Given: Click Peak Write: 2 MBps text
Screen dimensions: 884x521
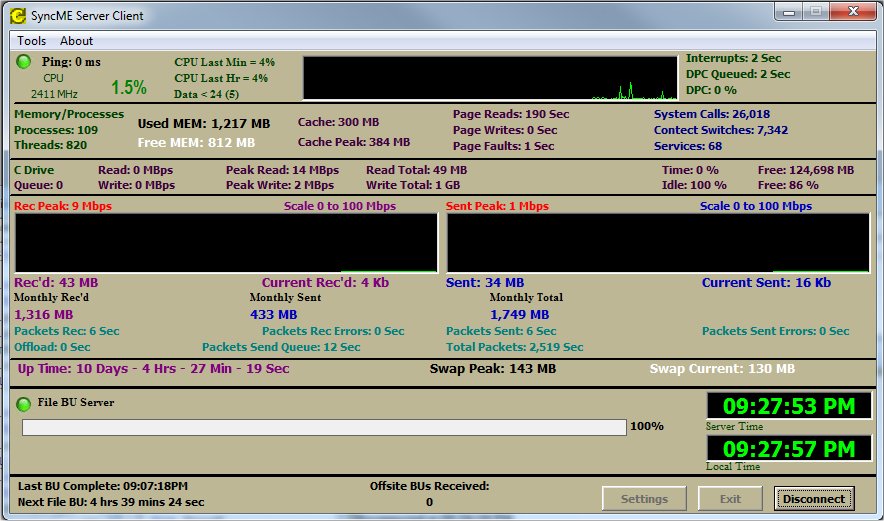Looking at the screenshot, I should coord(280,185).
